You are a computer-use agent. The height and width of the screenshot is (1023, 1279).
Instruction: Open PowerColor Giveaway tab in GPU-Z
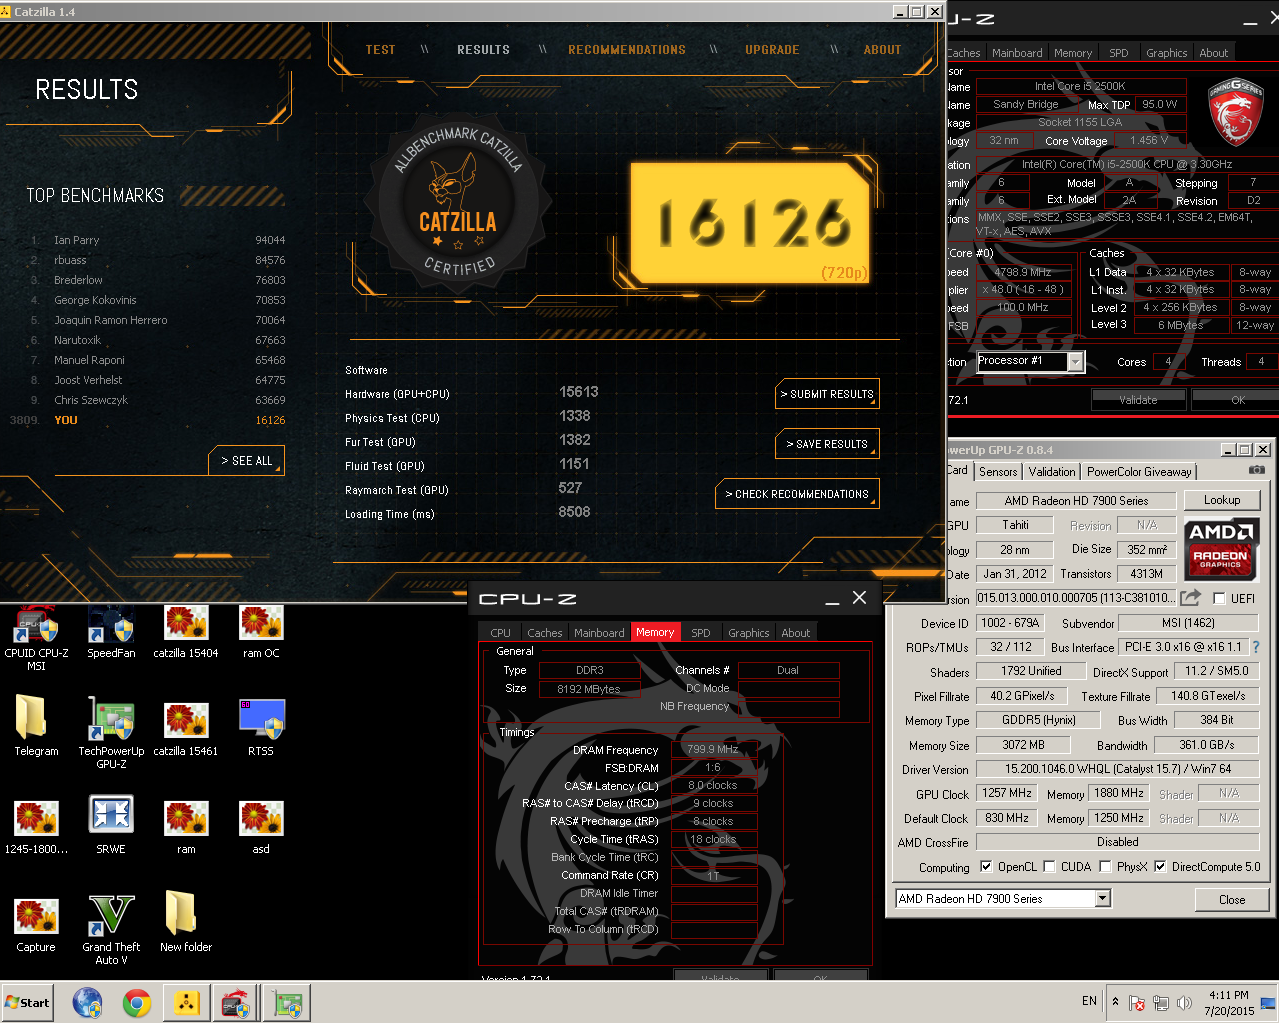(x=1139, y=471)
